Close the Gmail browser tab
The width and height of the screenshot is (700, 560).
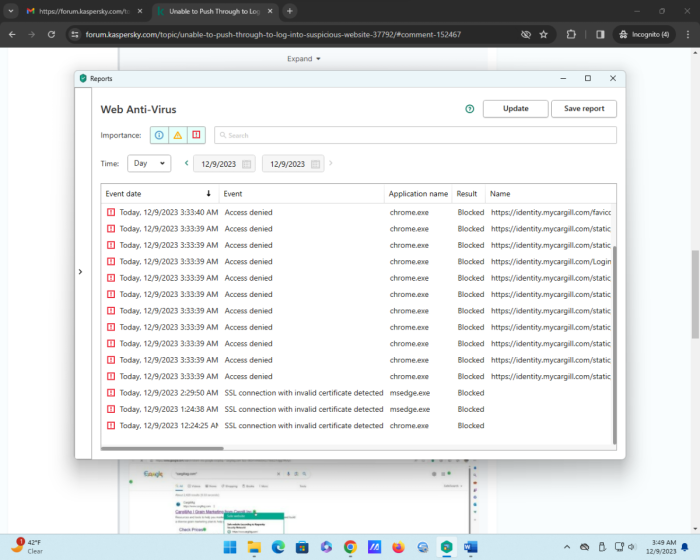140,11
